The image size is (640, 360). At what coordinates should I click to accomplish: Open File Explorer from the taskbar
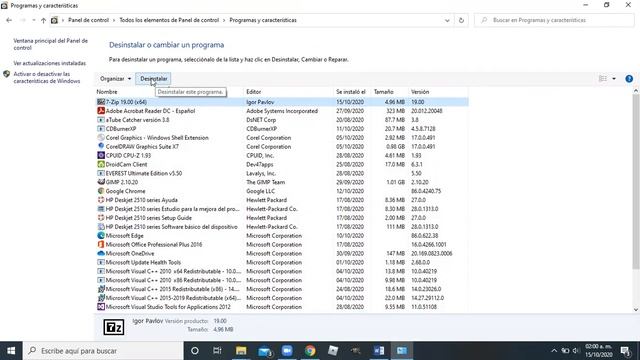point(241,351)
